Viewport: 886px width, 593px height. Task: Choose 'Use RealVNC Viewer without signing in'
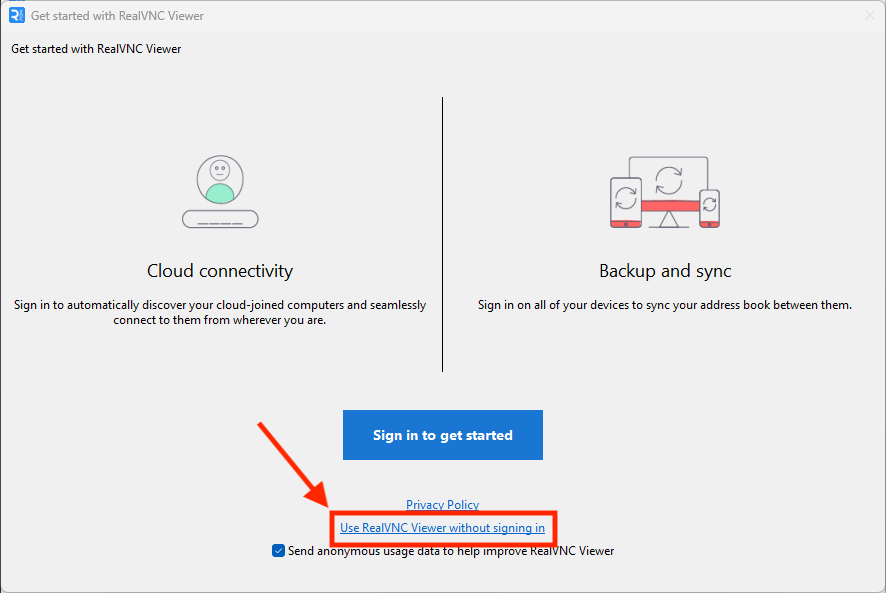pyautogui.click(x=442, y=528)
